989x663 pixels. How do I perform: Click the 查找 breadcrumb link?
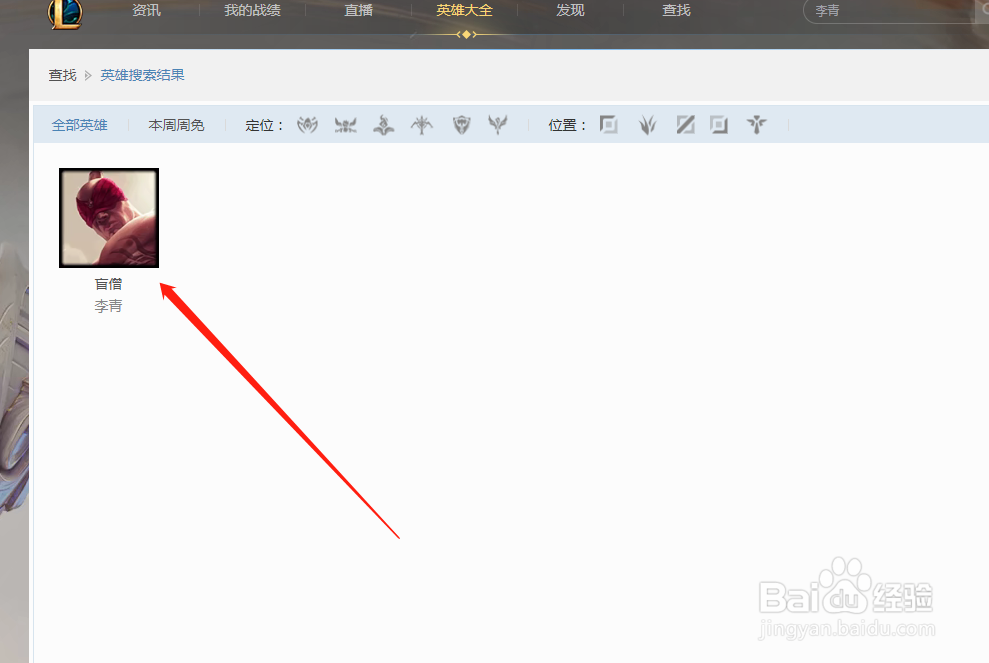click(62, 75)
